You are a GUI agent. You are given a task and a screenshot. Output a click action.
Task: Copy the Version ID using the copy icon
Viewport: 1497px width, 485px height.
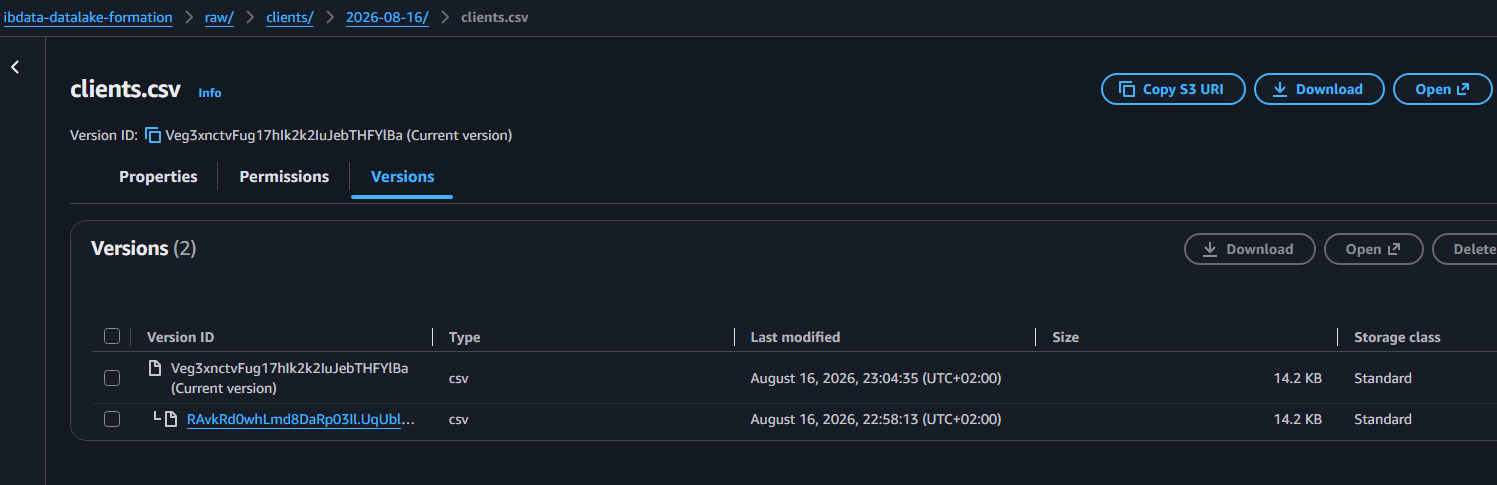click(153, 135)
